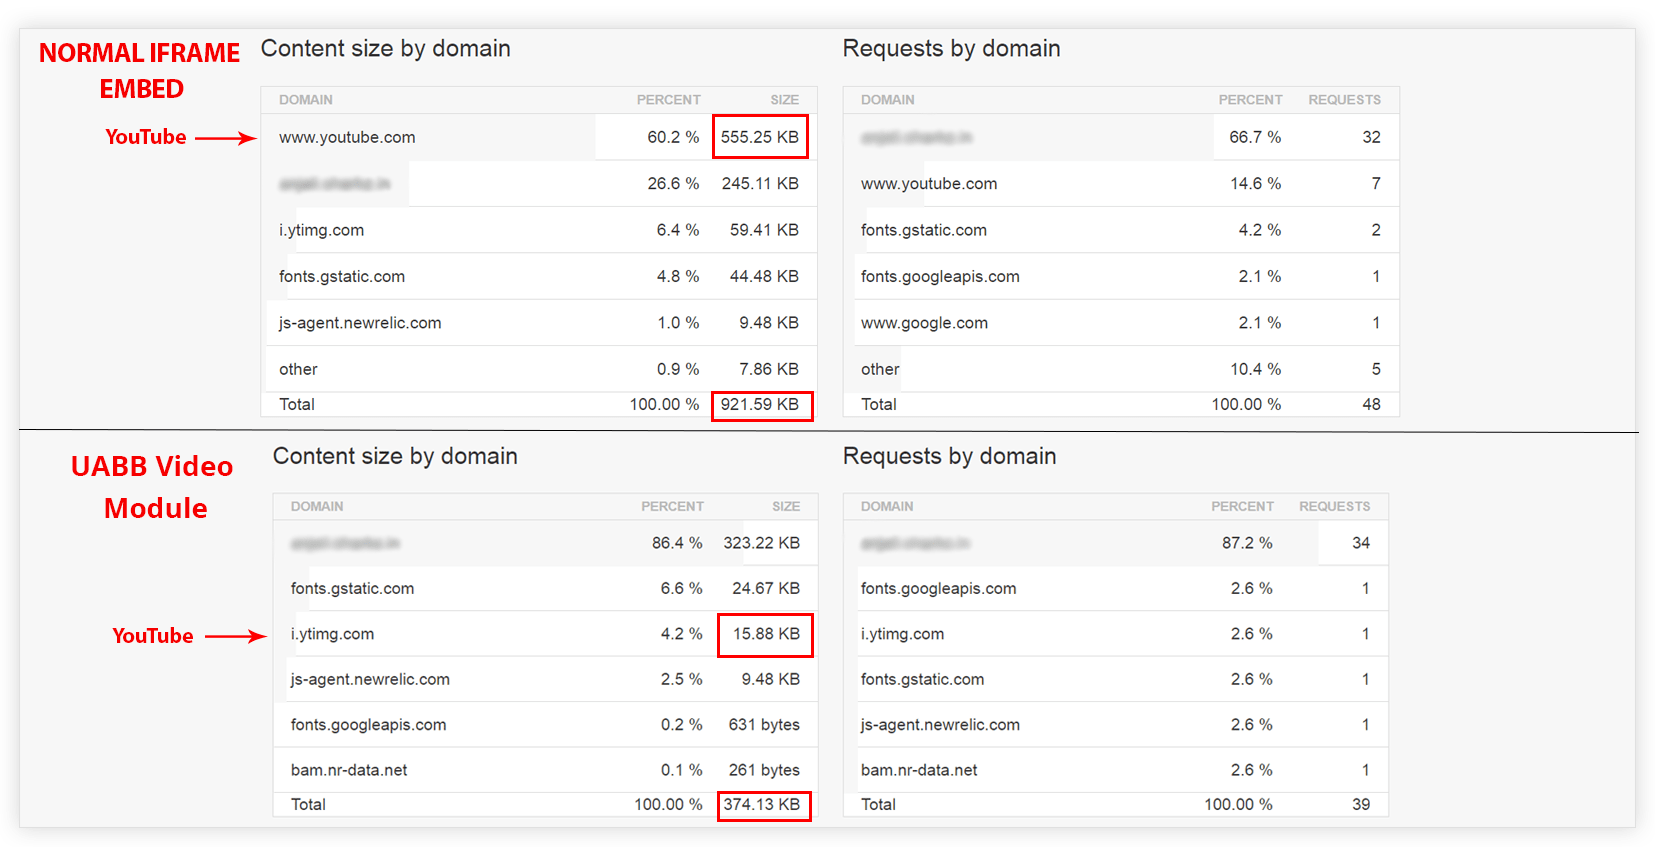The image size is (1655, 847).
Task: Click the 87.2 % requests percent value
Action: pos(1247,543)
